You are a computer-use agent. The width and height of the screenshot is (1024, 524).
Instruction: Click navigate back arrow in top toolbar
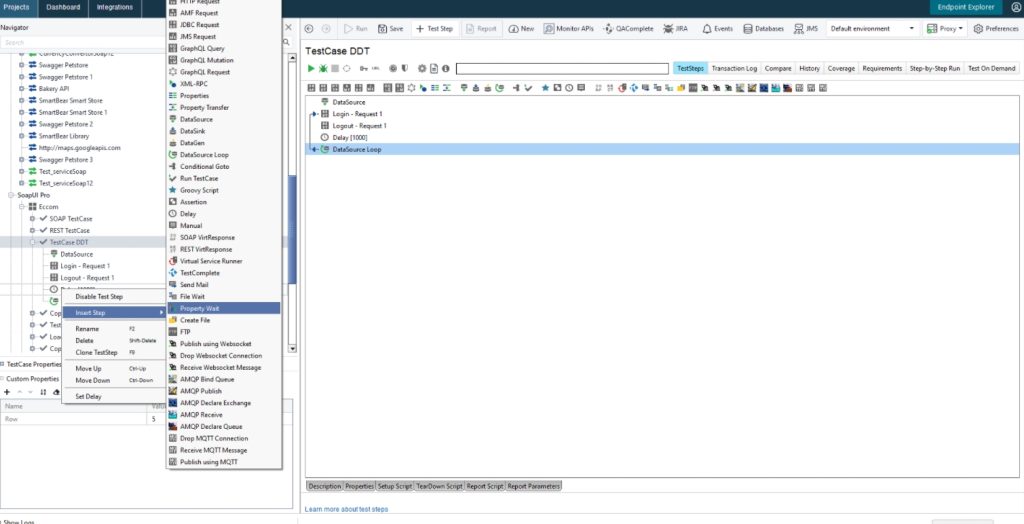point(309,29)
